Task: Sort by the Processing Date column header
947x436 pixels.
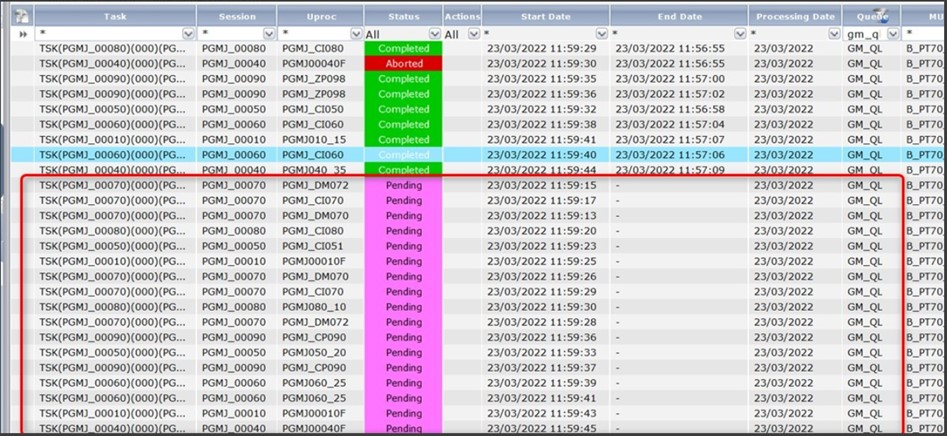Action: (795, 16)
